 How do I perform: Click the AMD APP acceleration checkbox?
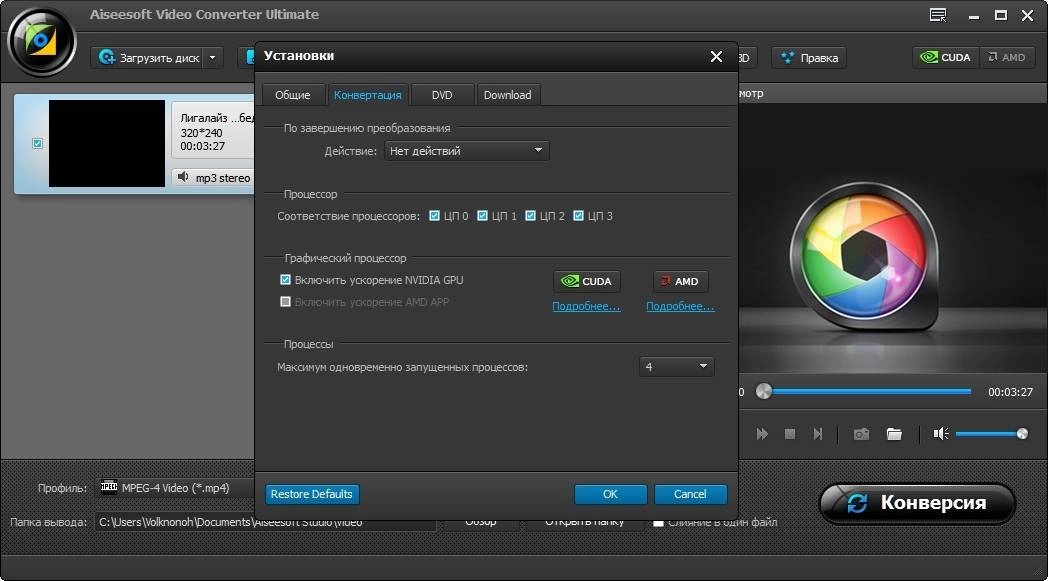(x=285, y=302)
